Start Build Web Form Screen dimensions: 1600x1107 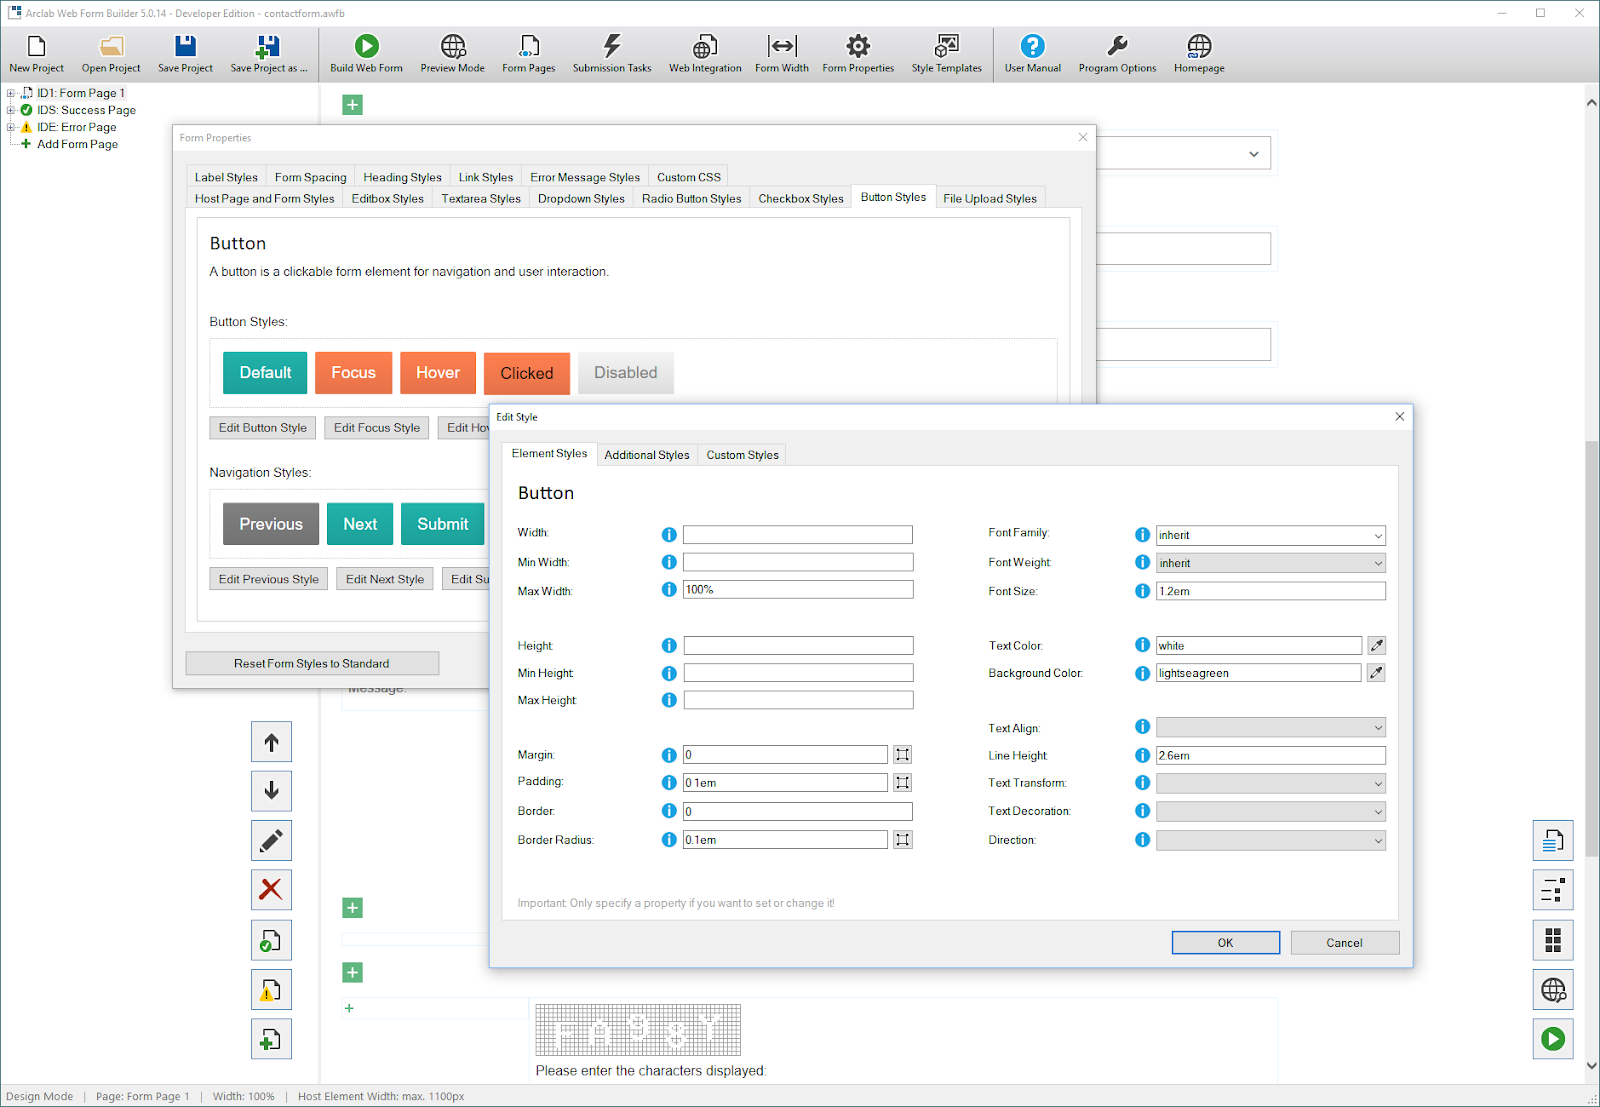coord(366,54)
